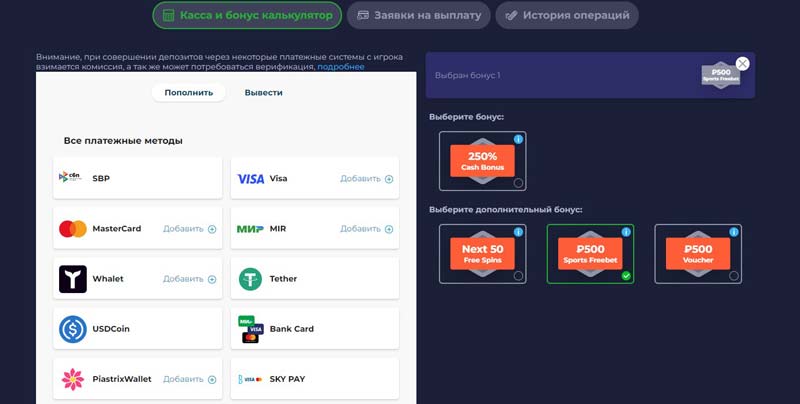800x404 pixels.
Task: Select the 250% Cash Bonus radio button
Action: pyautogui.click(x=518, y=183)
